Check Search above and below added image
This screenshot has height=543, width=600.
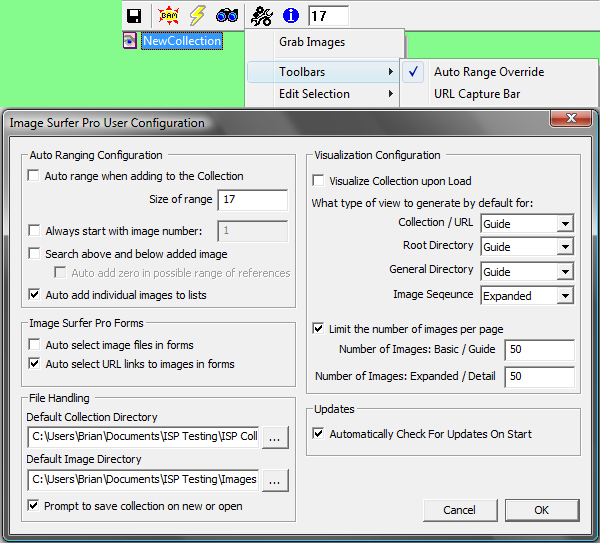(34, 254)
